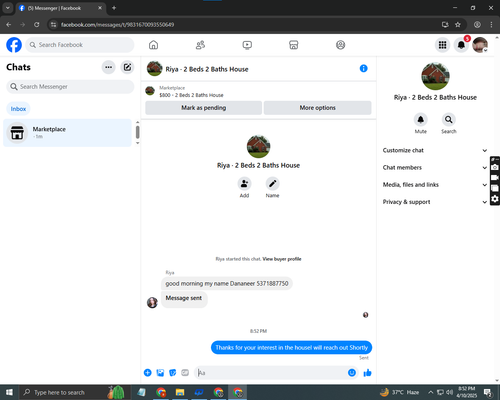Click the chat header house avatar

154,68
